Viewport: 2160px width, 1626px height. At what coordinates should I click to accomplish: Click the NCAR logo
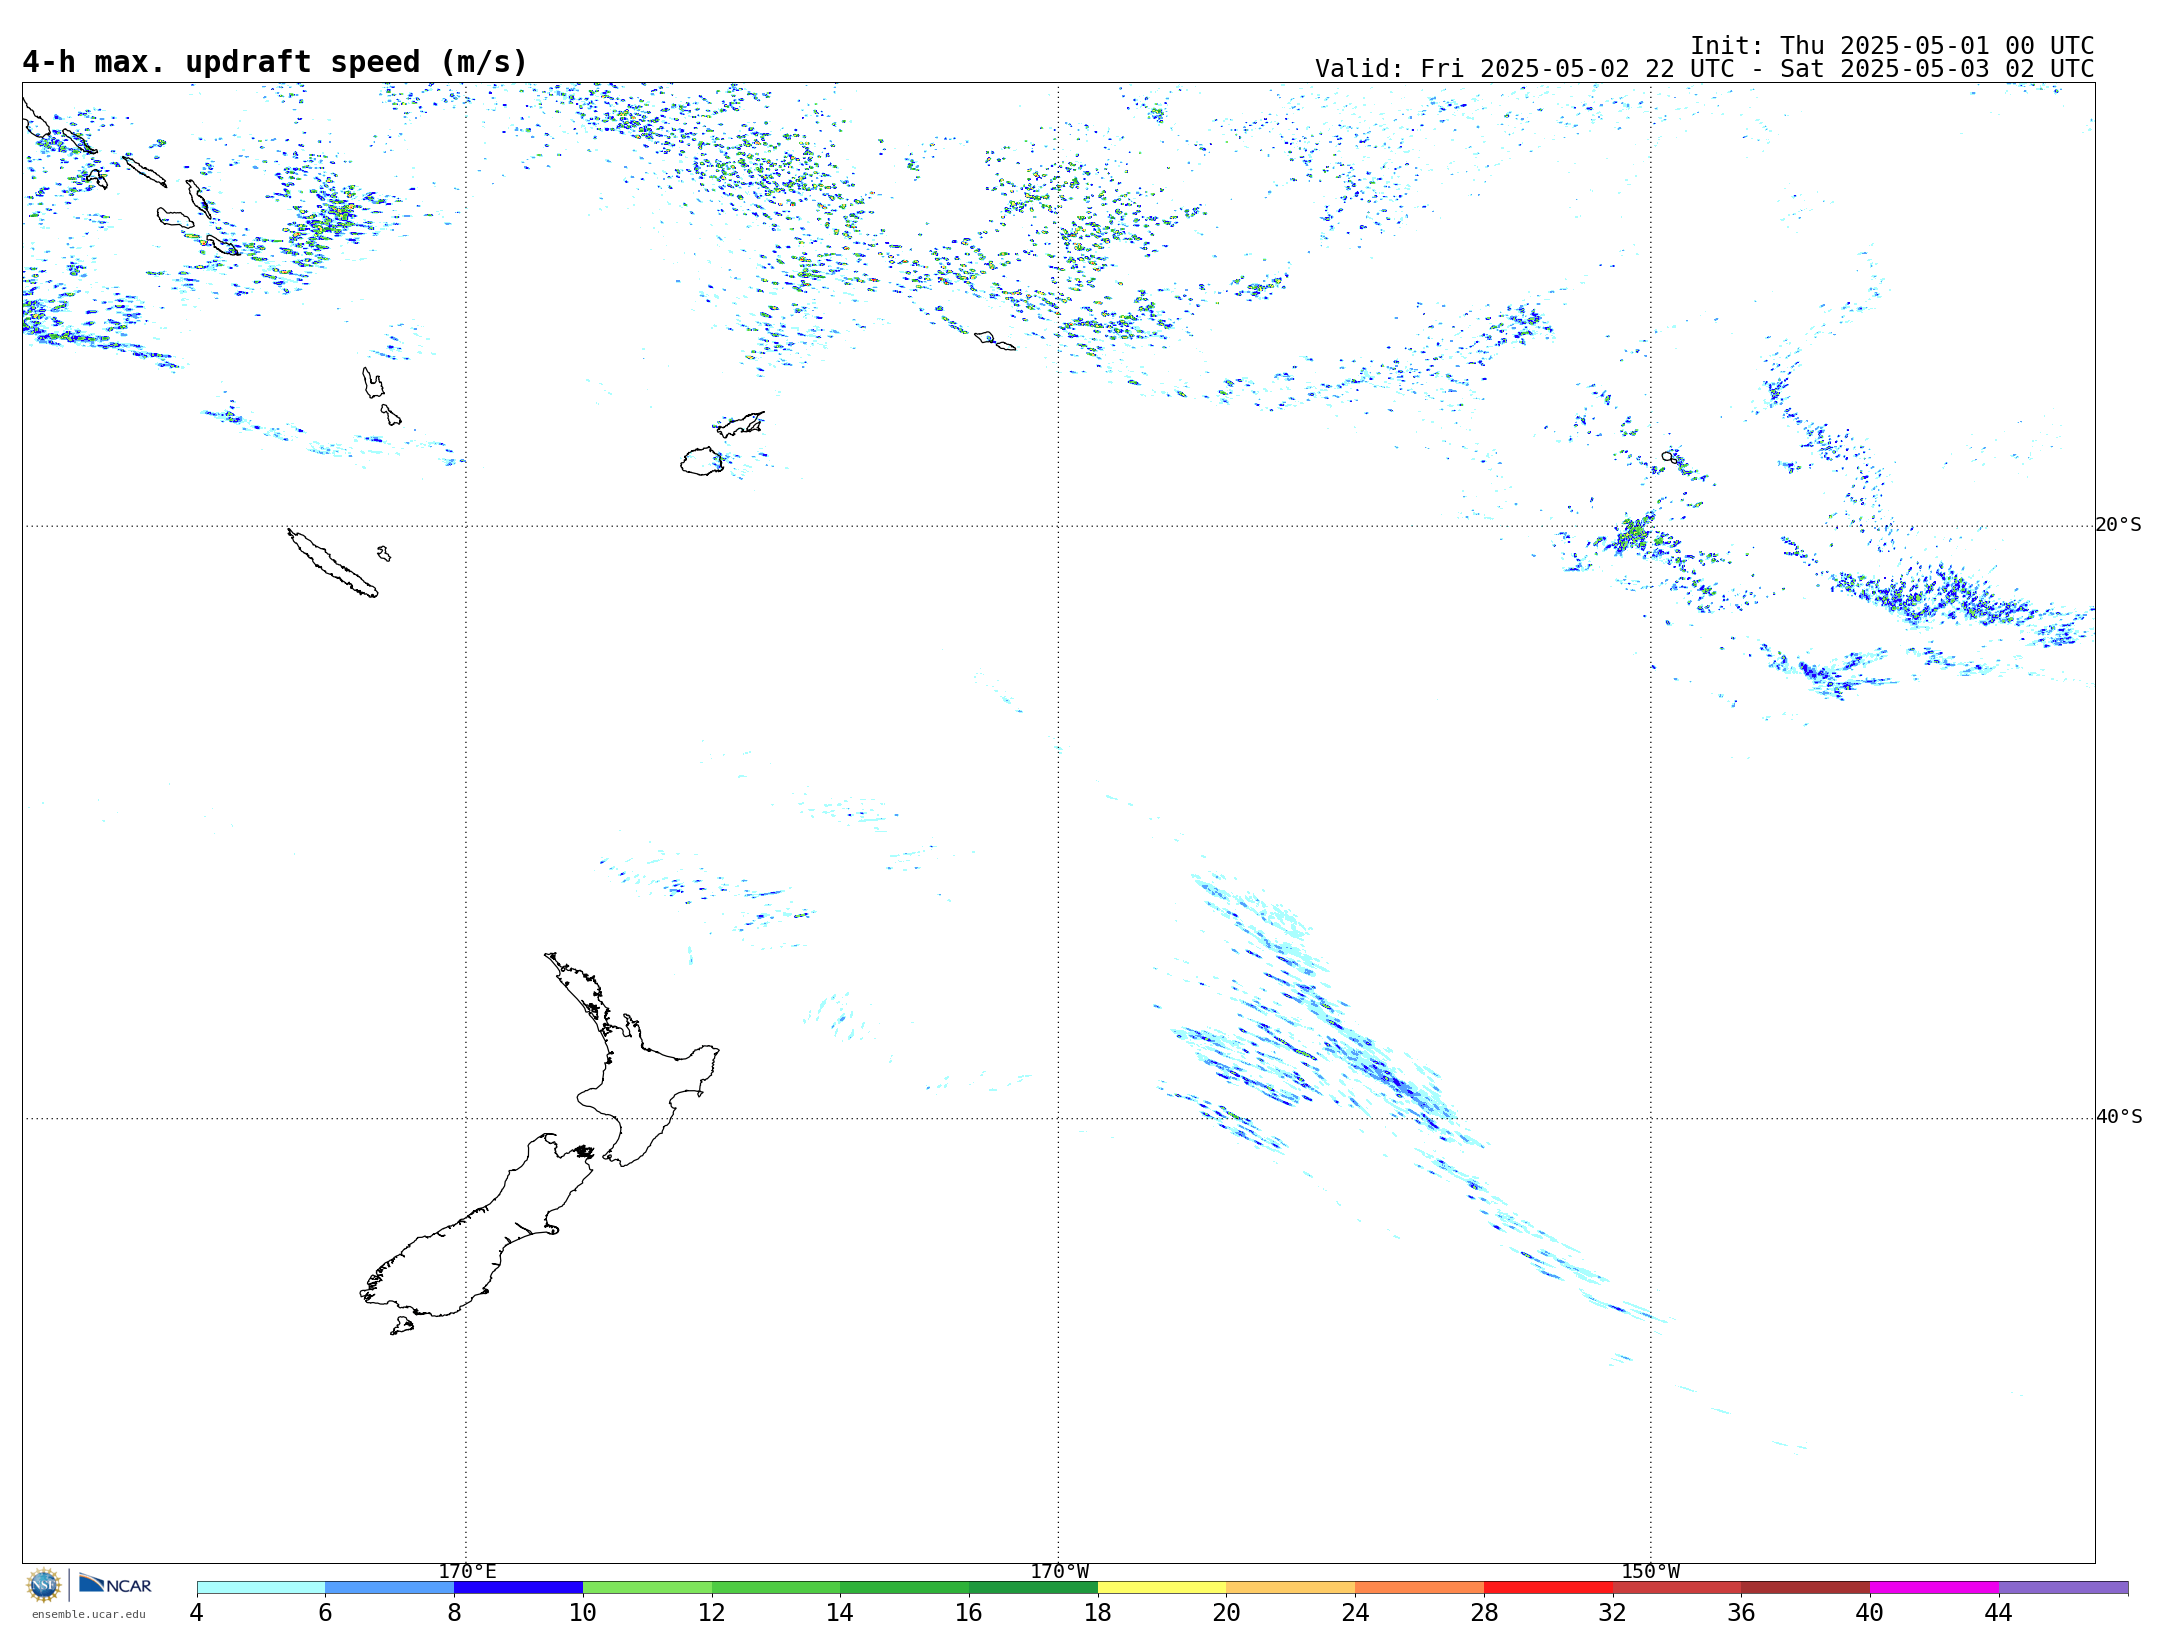pyautogui.click(x=115, y=1584)
